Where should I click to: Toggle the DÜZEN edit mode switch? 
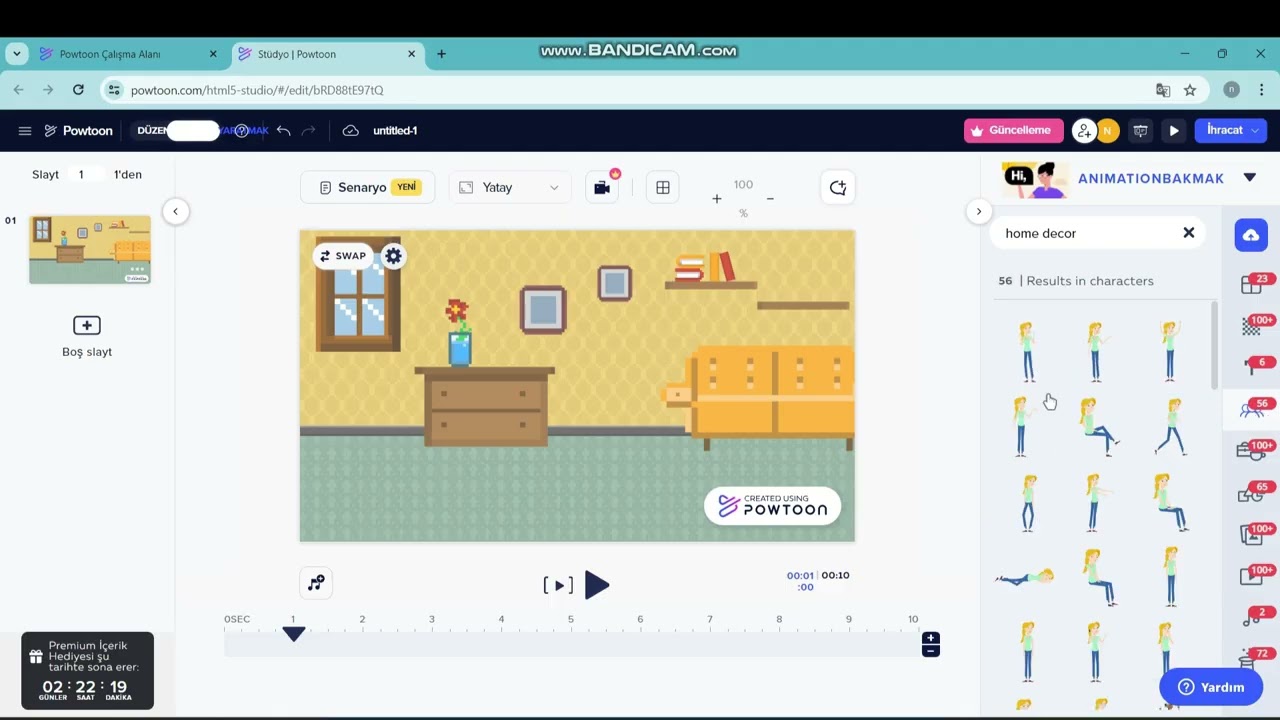pyautogui.click(x=193, y=131)
